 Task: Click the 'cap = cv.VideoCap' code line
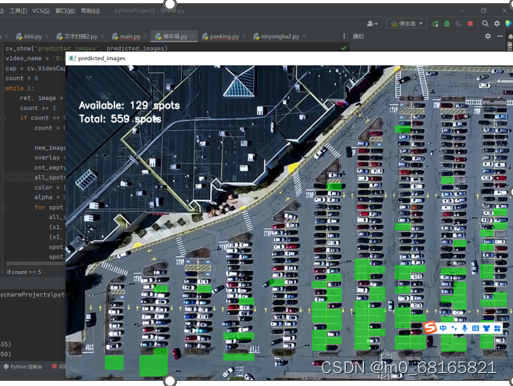point(35,68)
